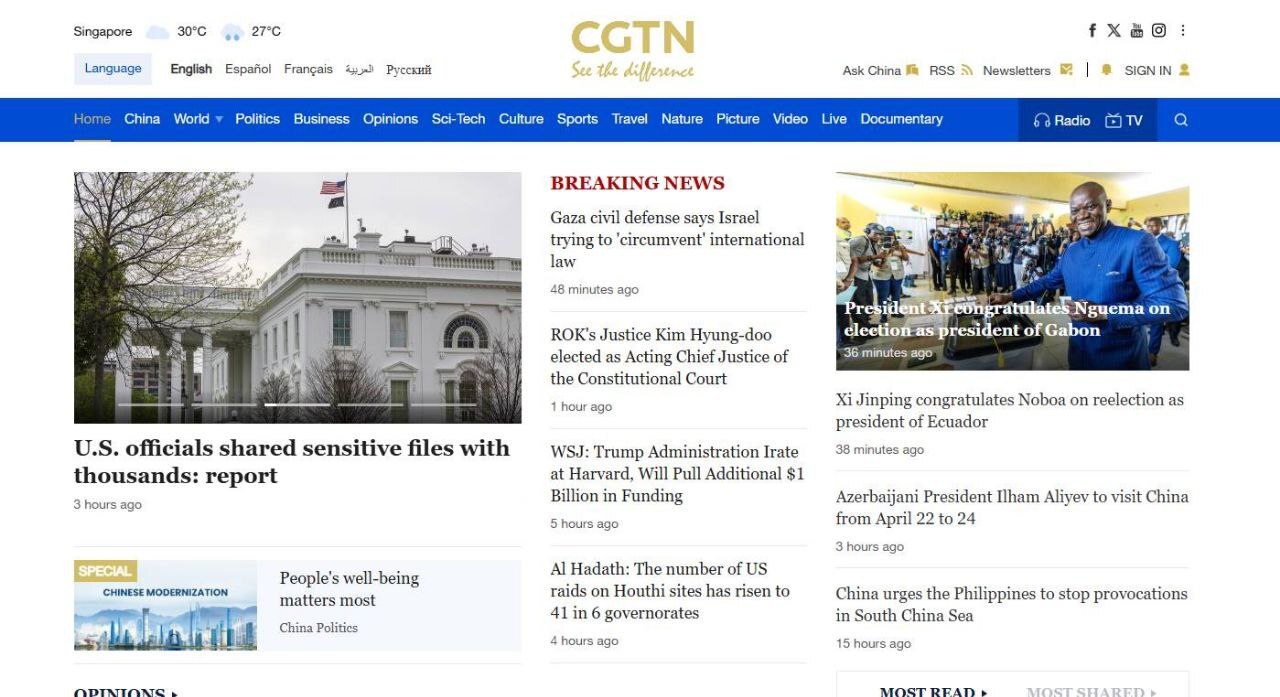Viewport: 1280px width, 697px height.
Task: Click the White House carousel slide indicator
Action: coord(297,405)
